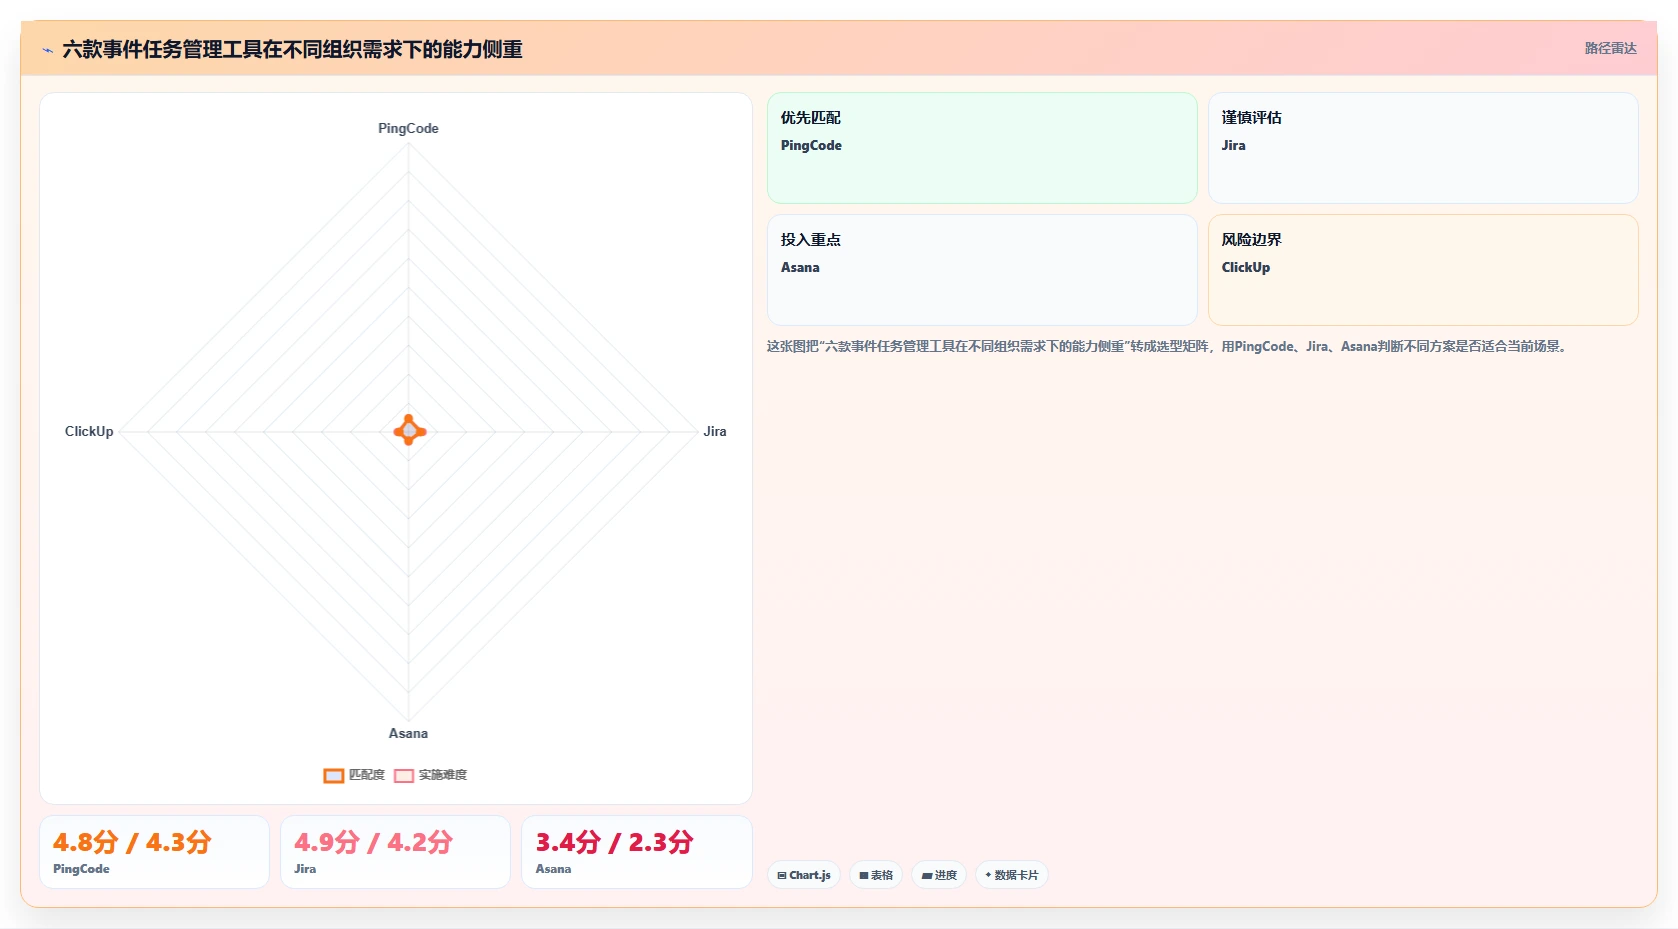
Task: Click the Jira radar axis label
Action: (x=714, y=431)
